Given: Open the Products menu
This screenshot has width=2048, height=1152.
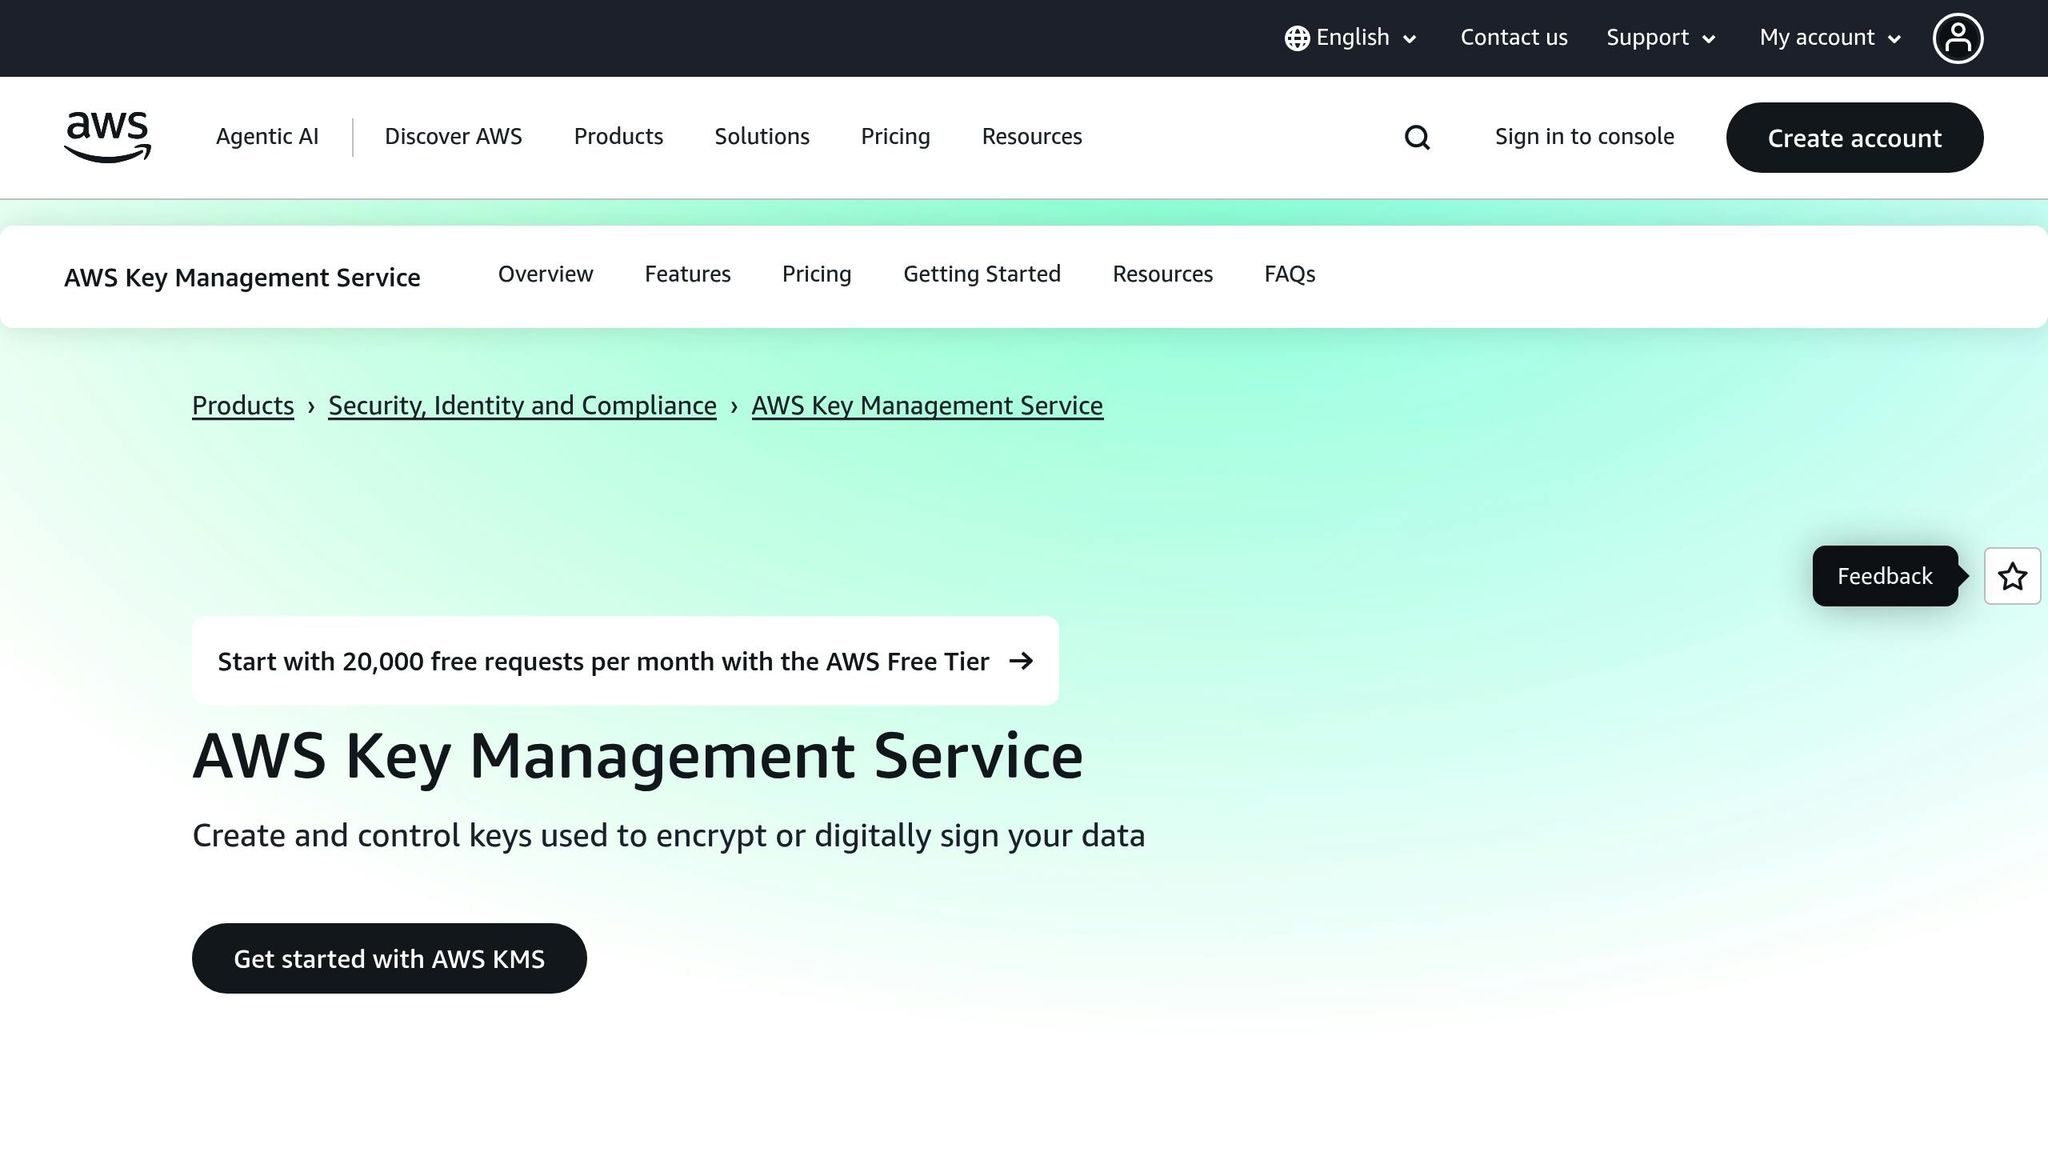Looking at the screenshot, I should (x=618, y=136).
